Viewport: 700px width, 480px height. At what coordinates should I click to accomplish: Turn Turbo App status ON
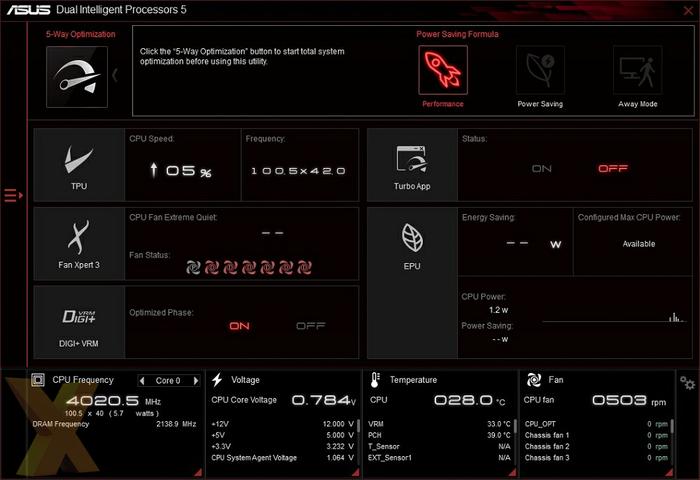542,169
